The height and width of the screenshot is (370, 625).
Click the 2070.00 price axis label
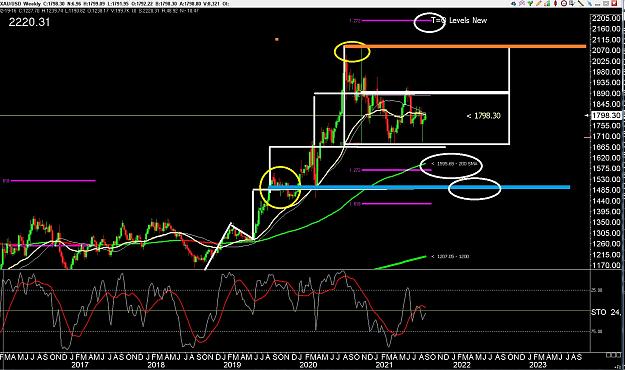[606, 51]
